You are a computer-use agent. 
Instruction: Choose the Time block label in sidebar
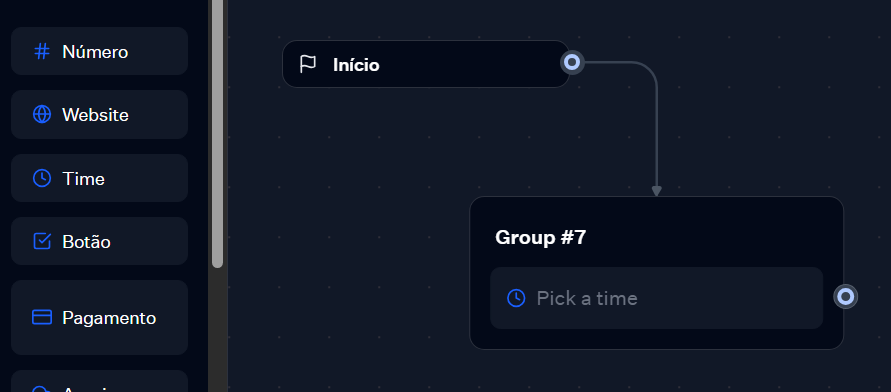[84, 179]
